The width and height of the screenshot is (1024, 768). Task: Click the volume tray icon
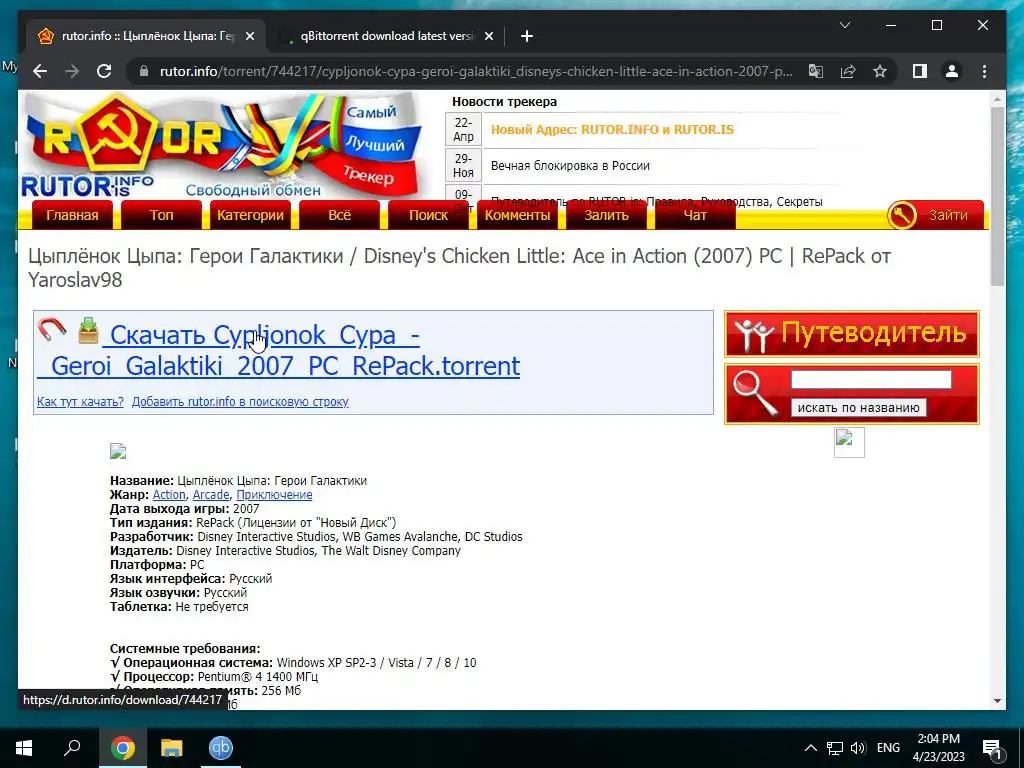click(858, 748)
